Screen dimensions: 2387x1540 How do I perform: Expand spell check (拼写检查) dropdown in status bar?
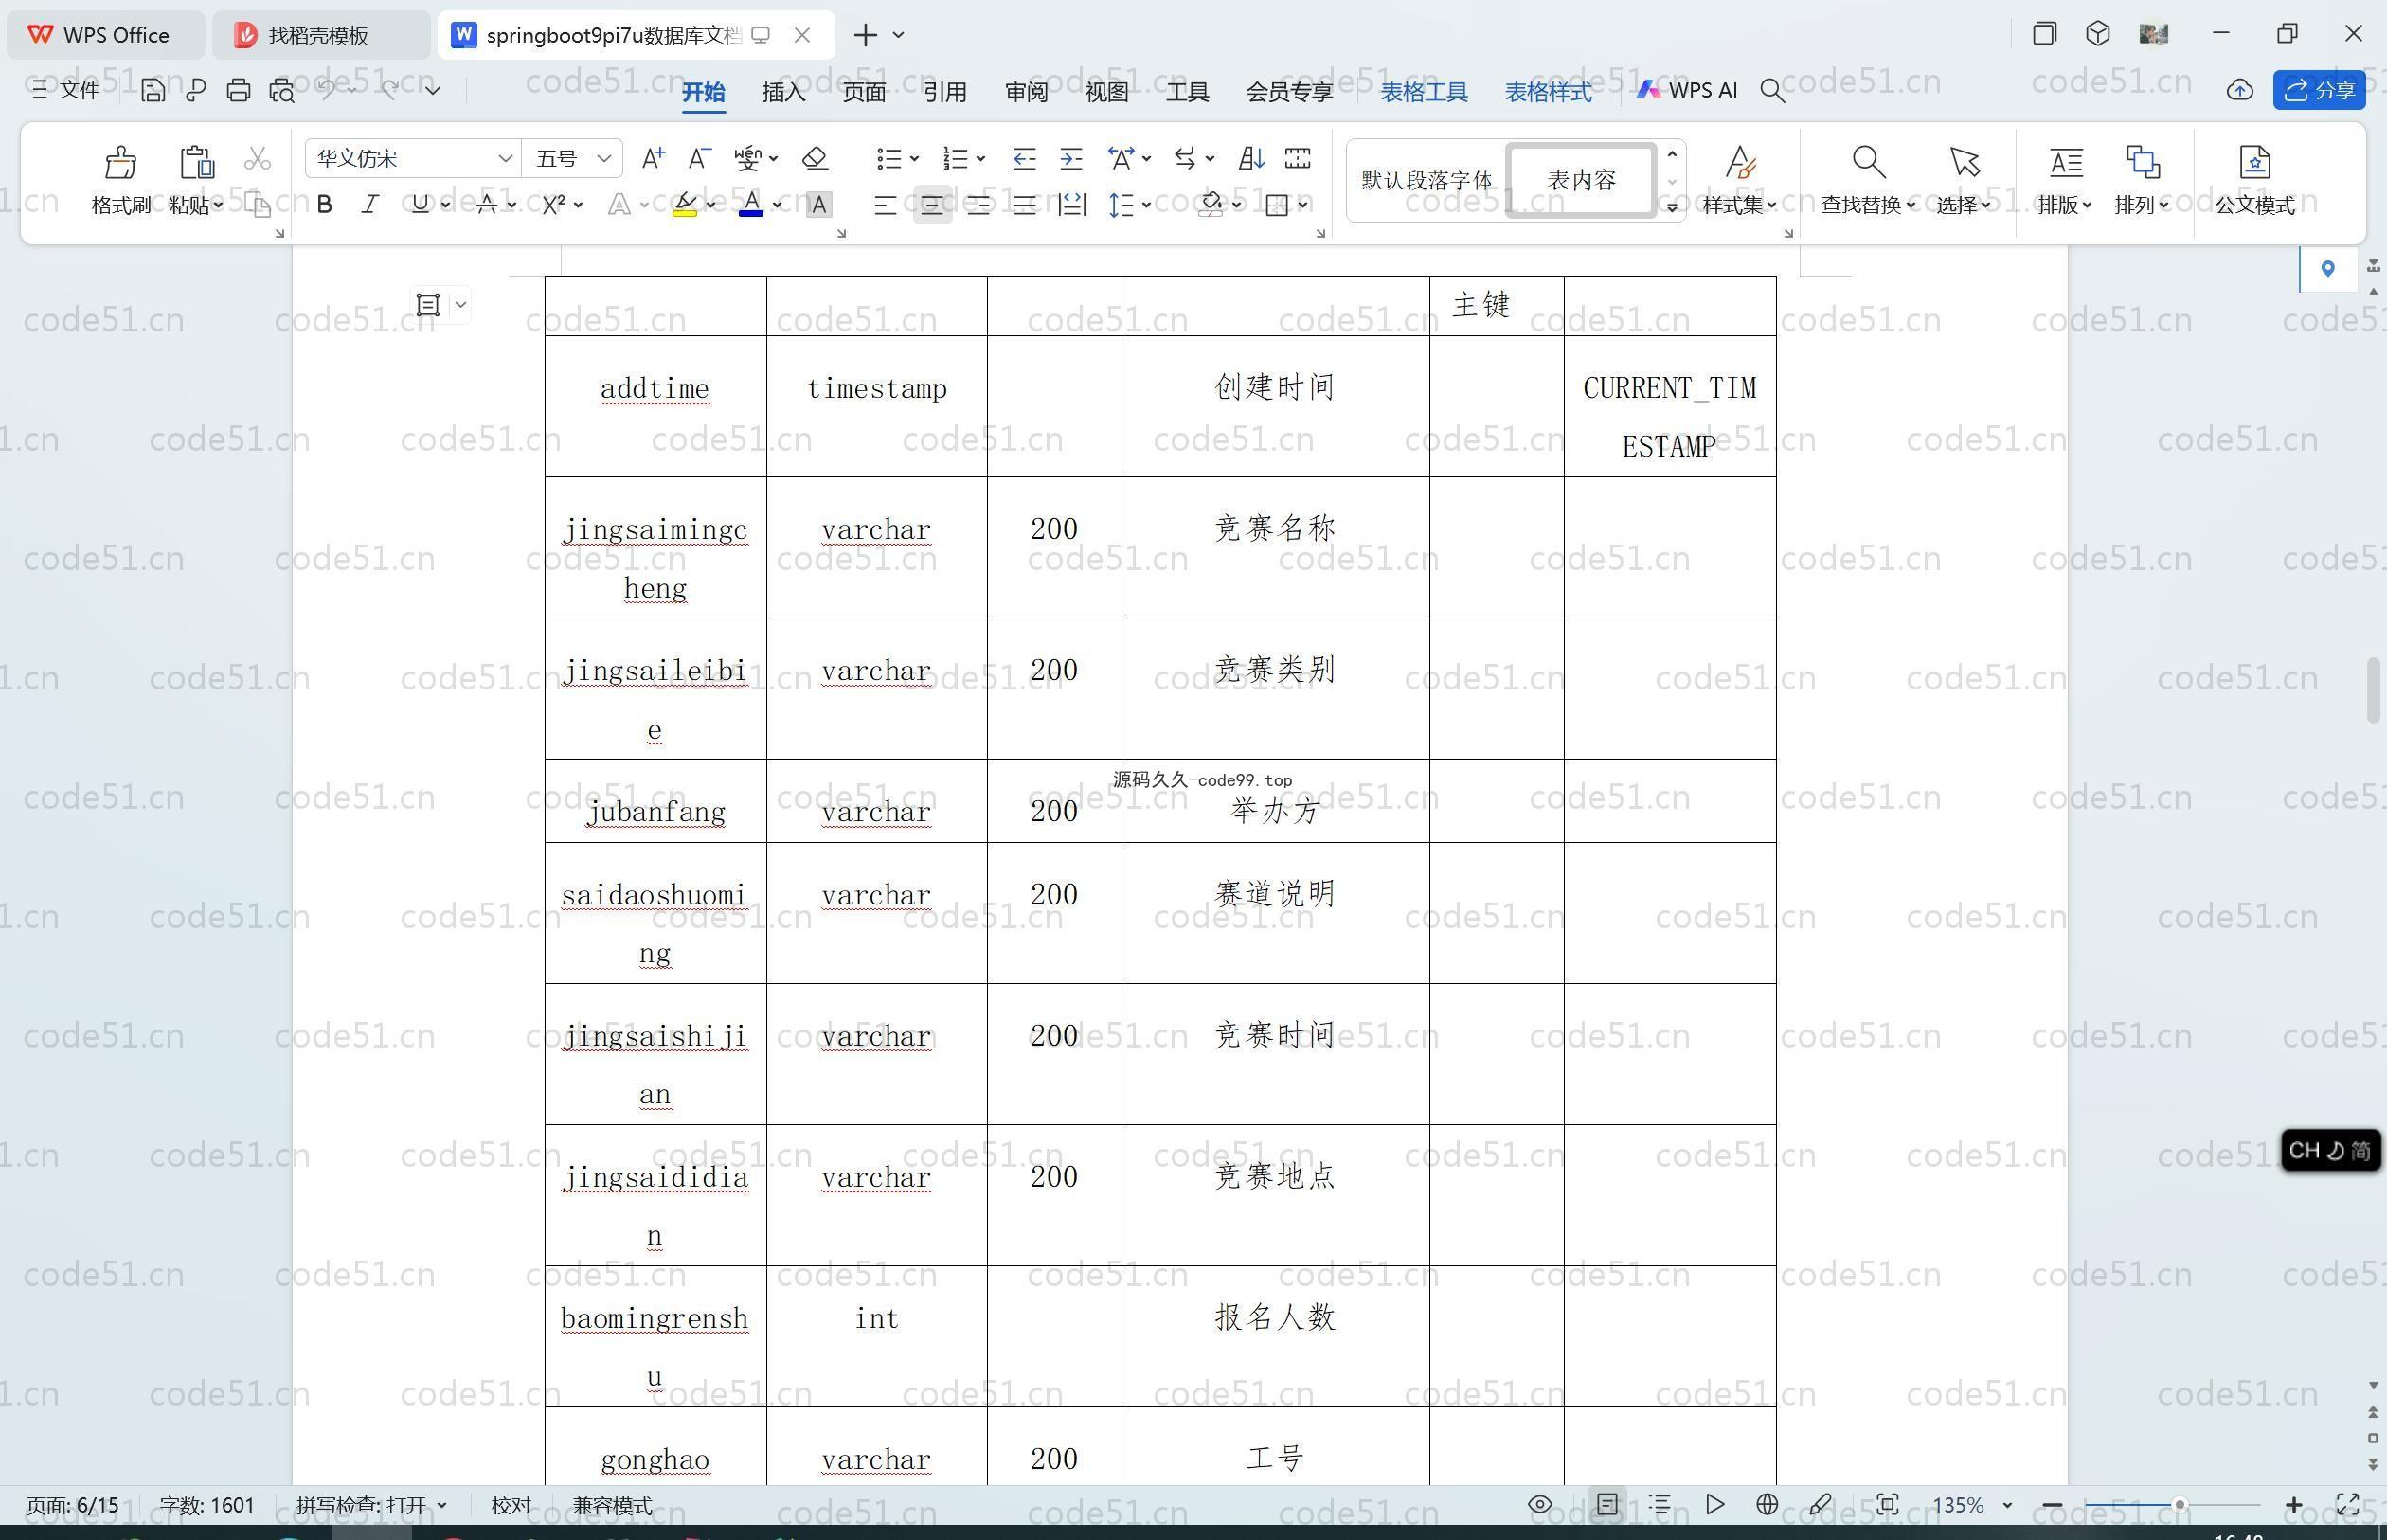[442, 1504]
